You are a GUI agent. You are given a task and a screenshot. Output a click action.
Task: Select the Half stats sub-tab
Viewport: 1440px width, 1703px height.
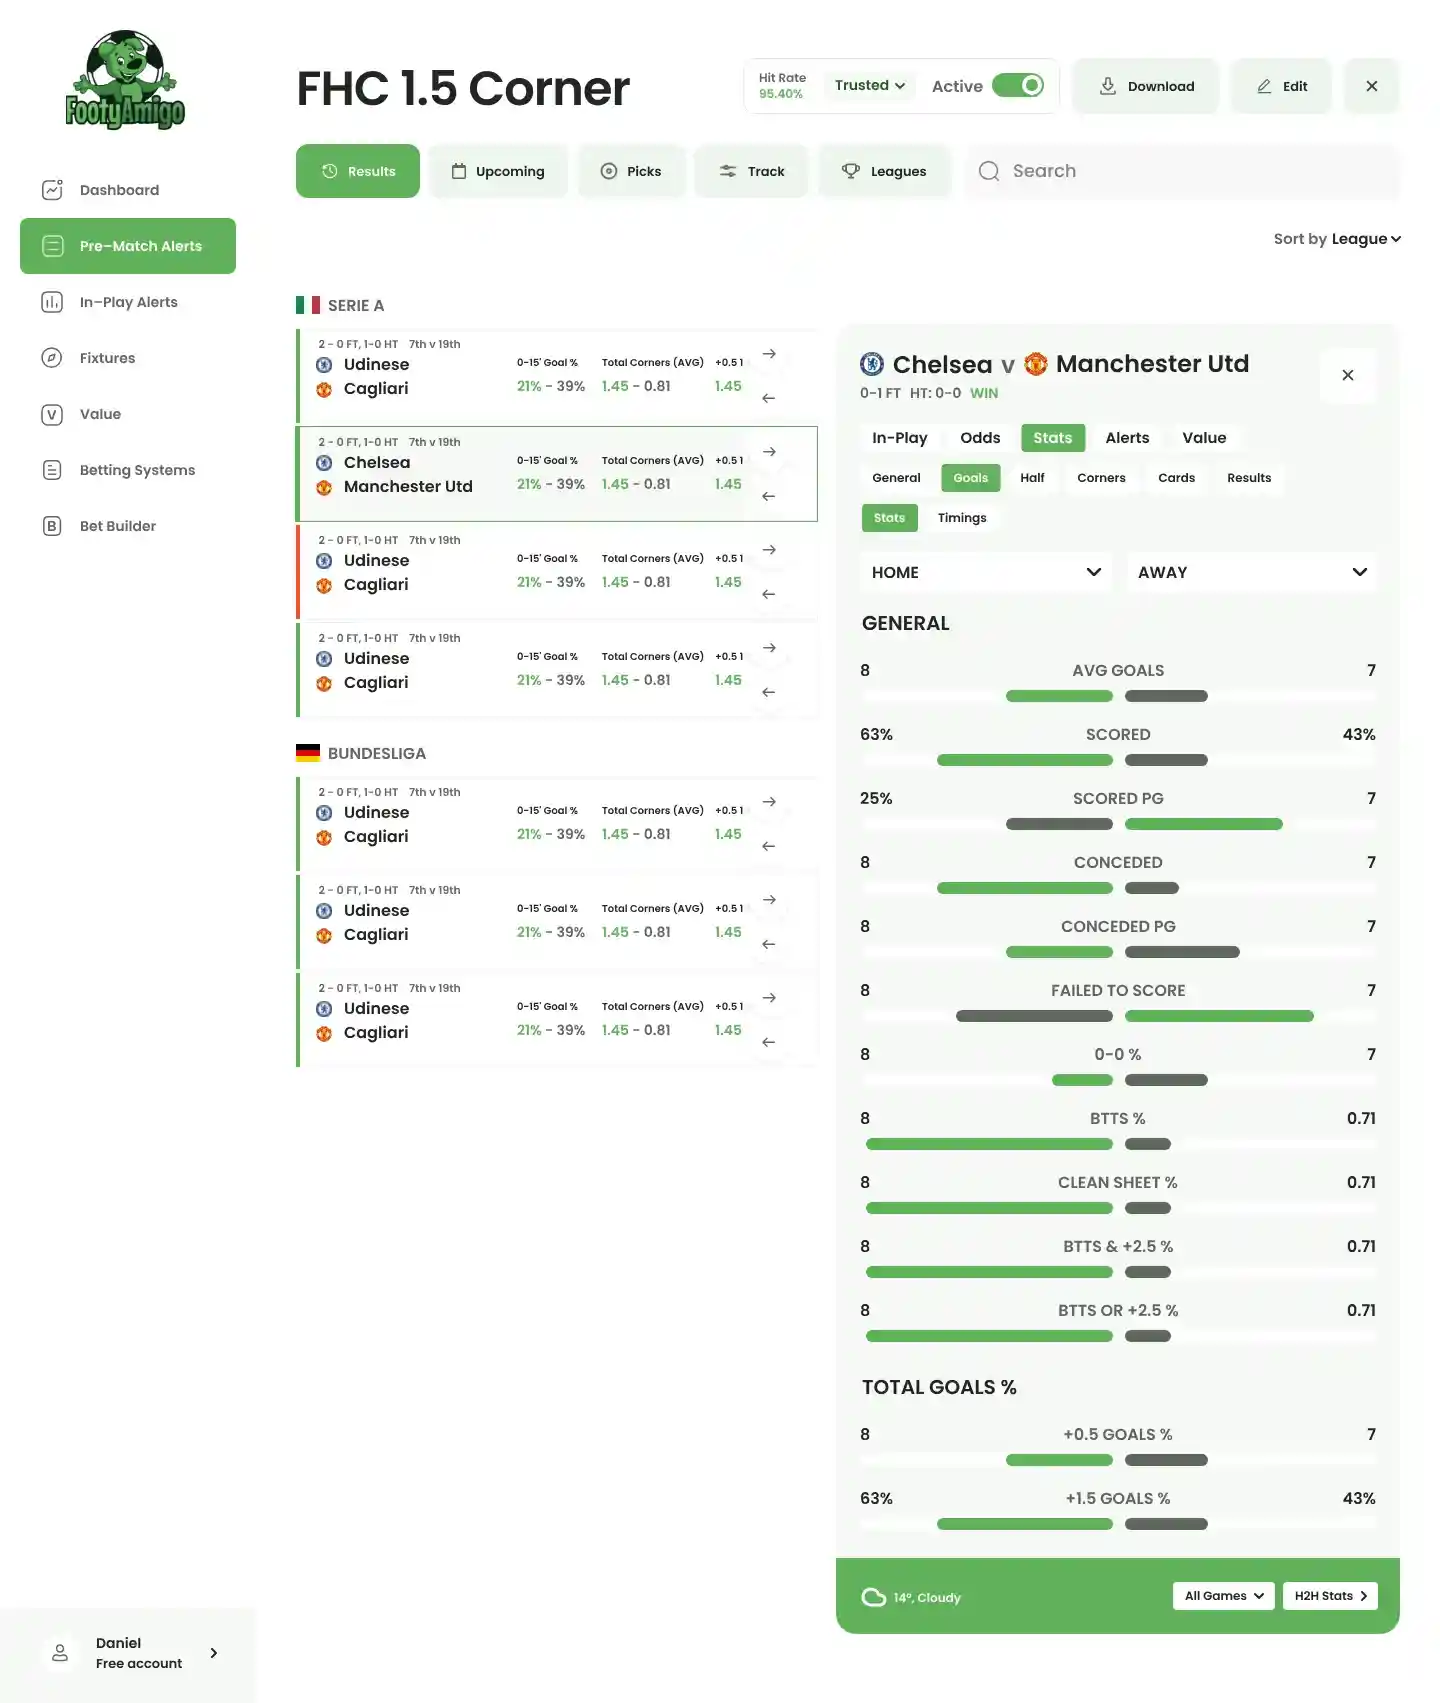pyautogui.click(x=1032, y=478)
